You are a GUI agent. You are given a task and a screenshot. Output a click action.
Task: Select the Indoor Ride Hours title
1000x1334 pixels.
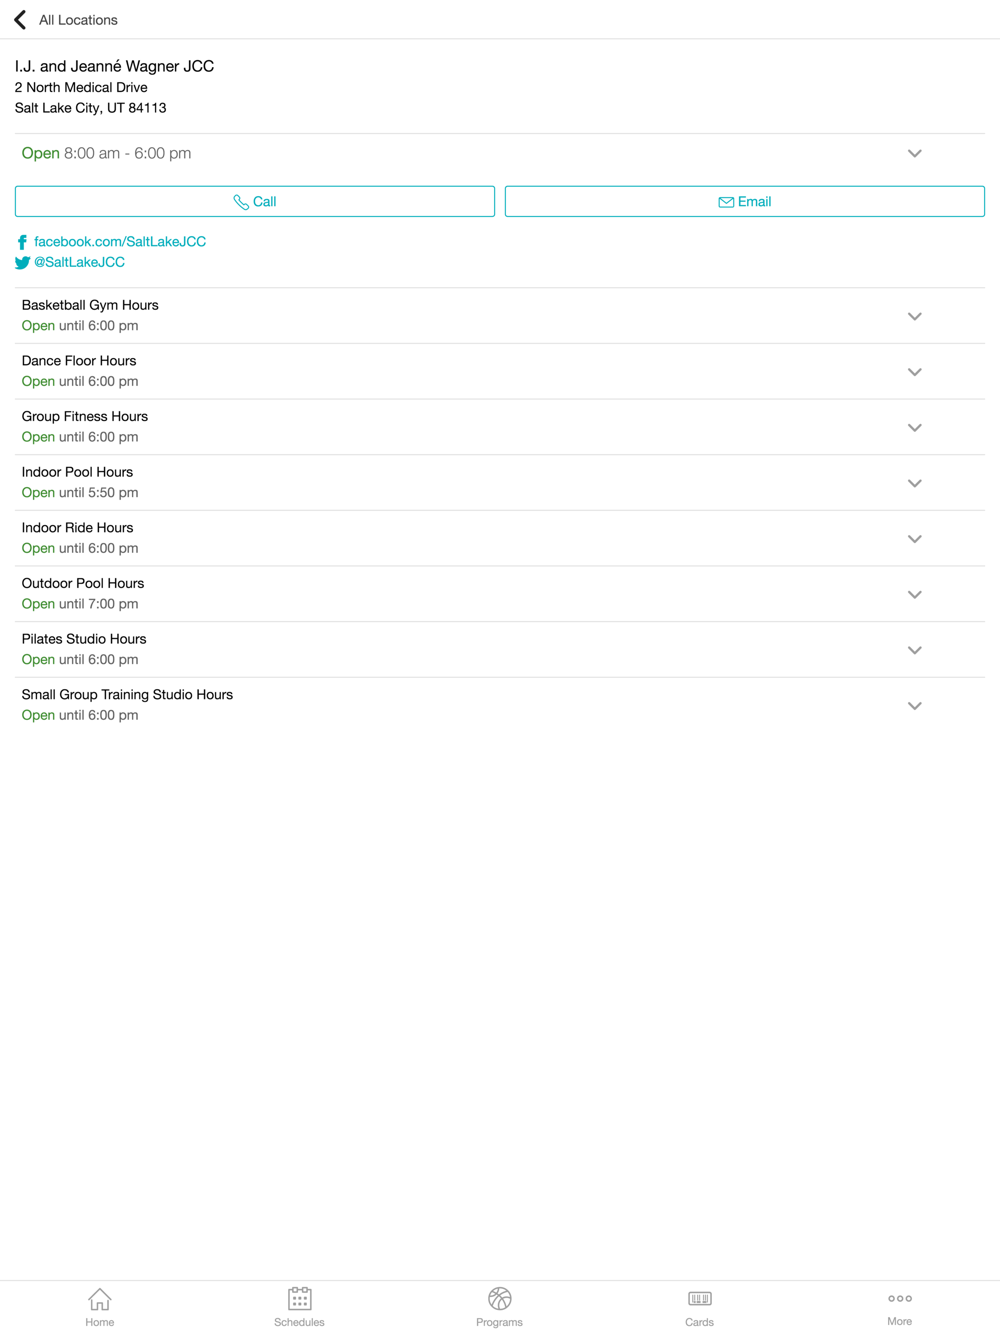click(77, 528)
